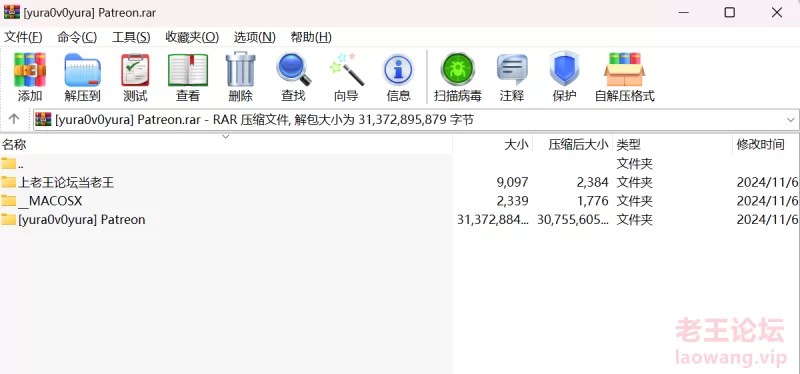Click the archive path text in address bar
The width and height of the screenshot is (800, 374).
[264, 120]
